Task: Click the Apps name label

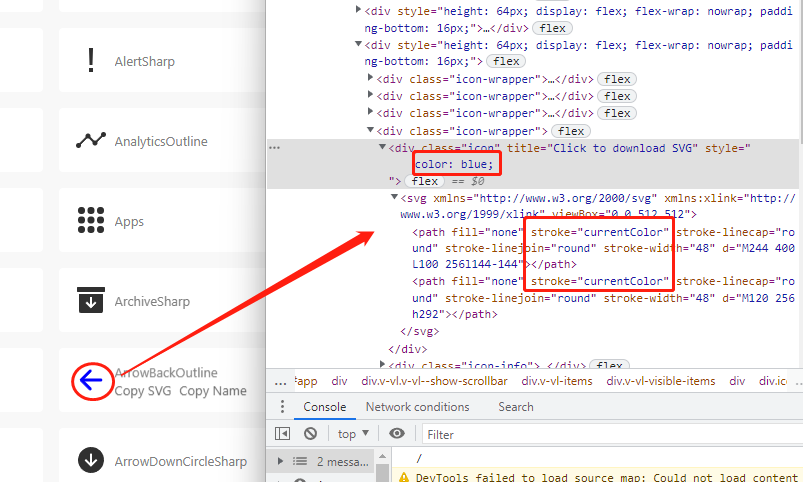Action: tap(129, 222)
